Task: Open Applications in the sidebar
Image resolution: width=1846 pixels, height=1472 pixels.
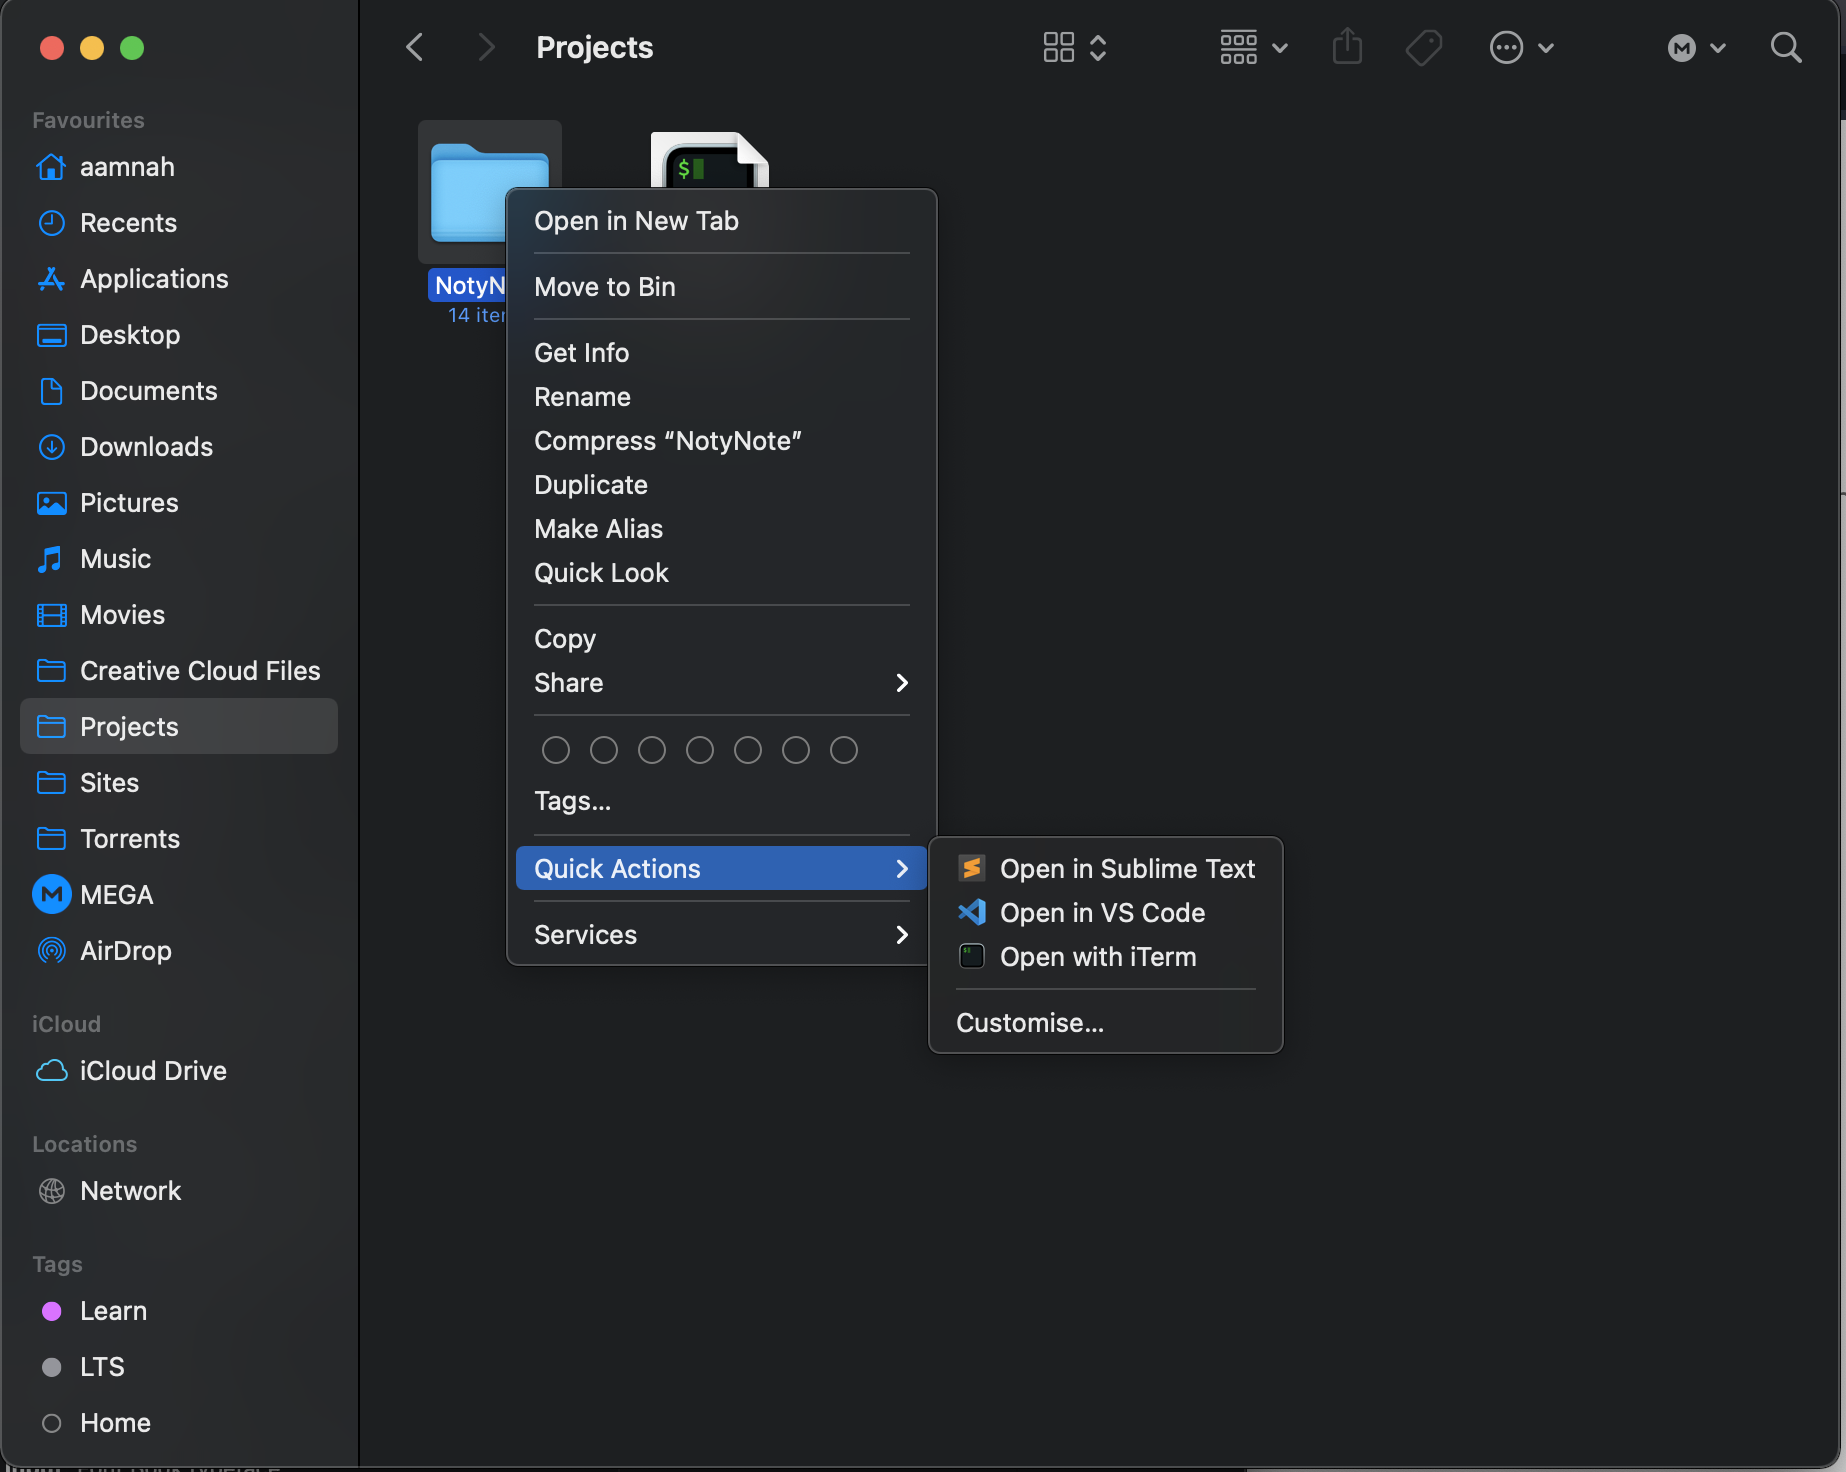Action: (x=180, y=279)
